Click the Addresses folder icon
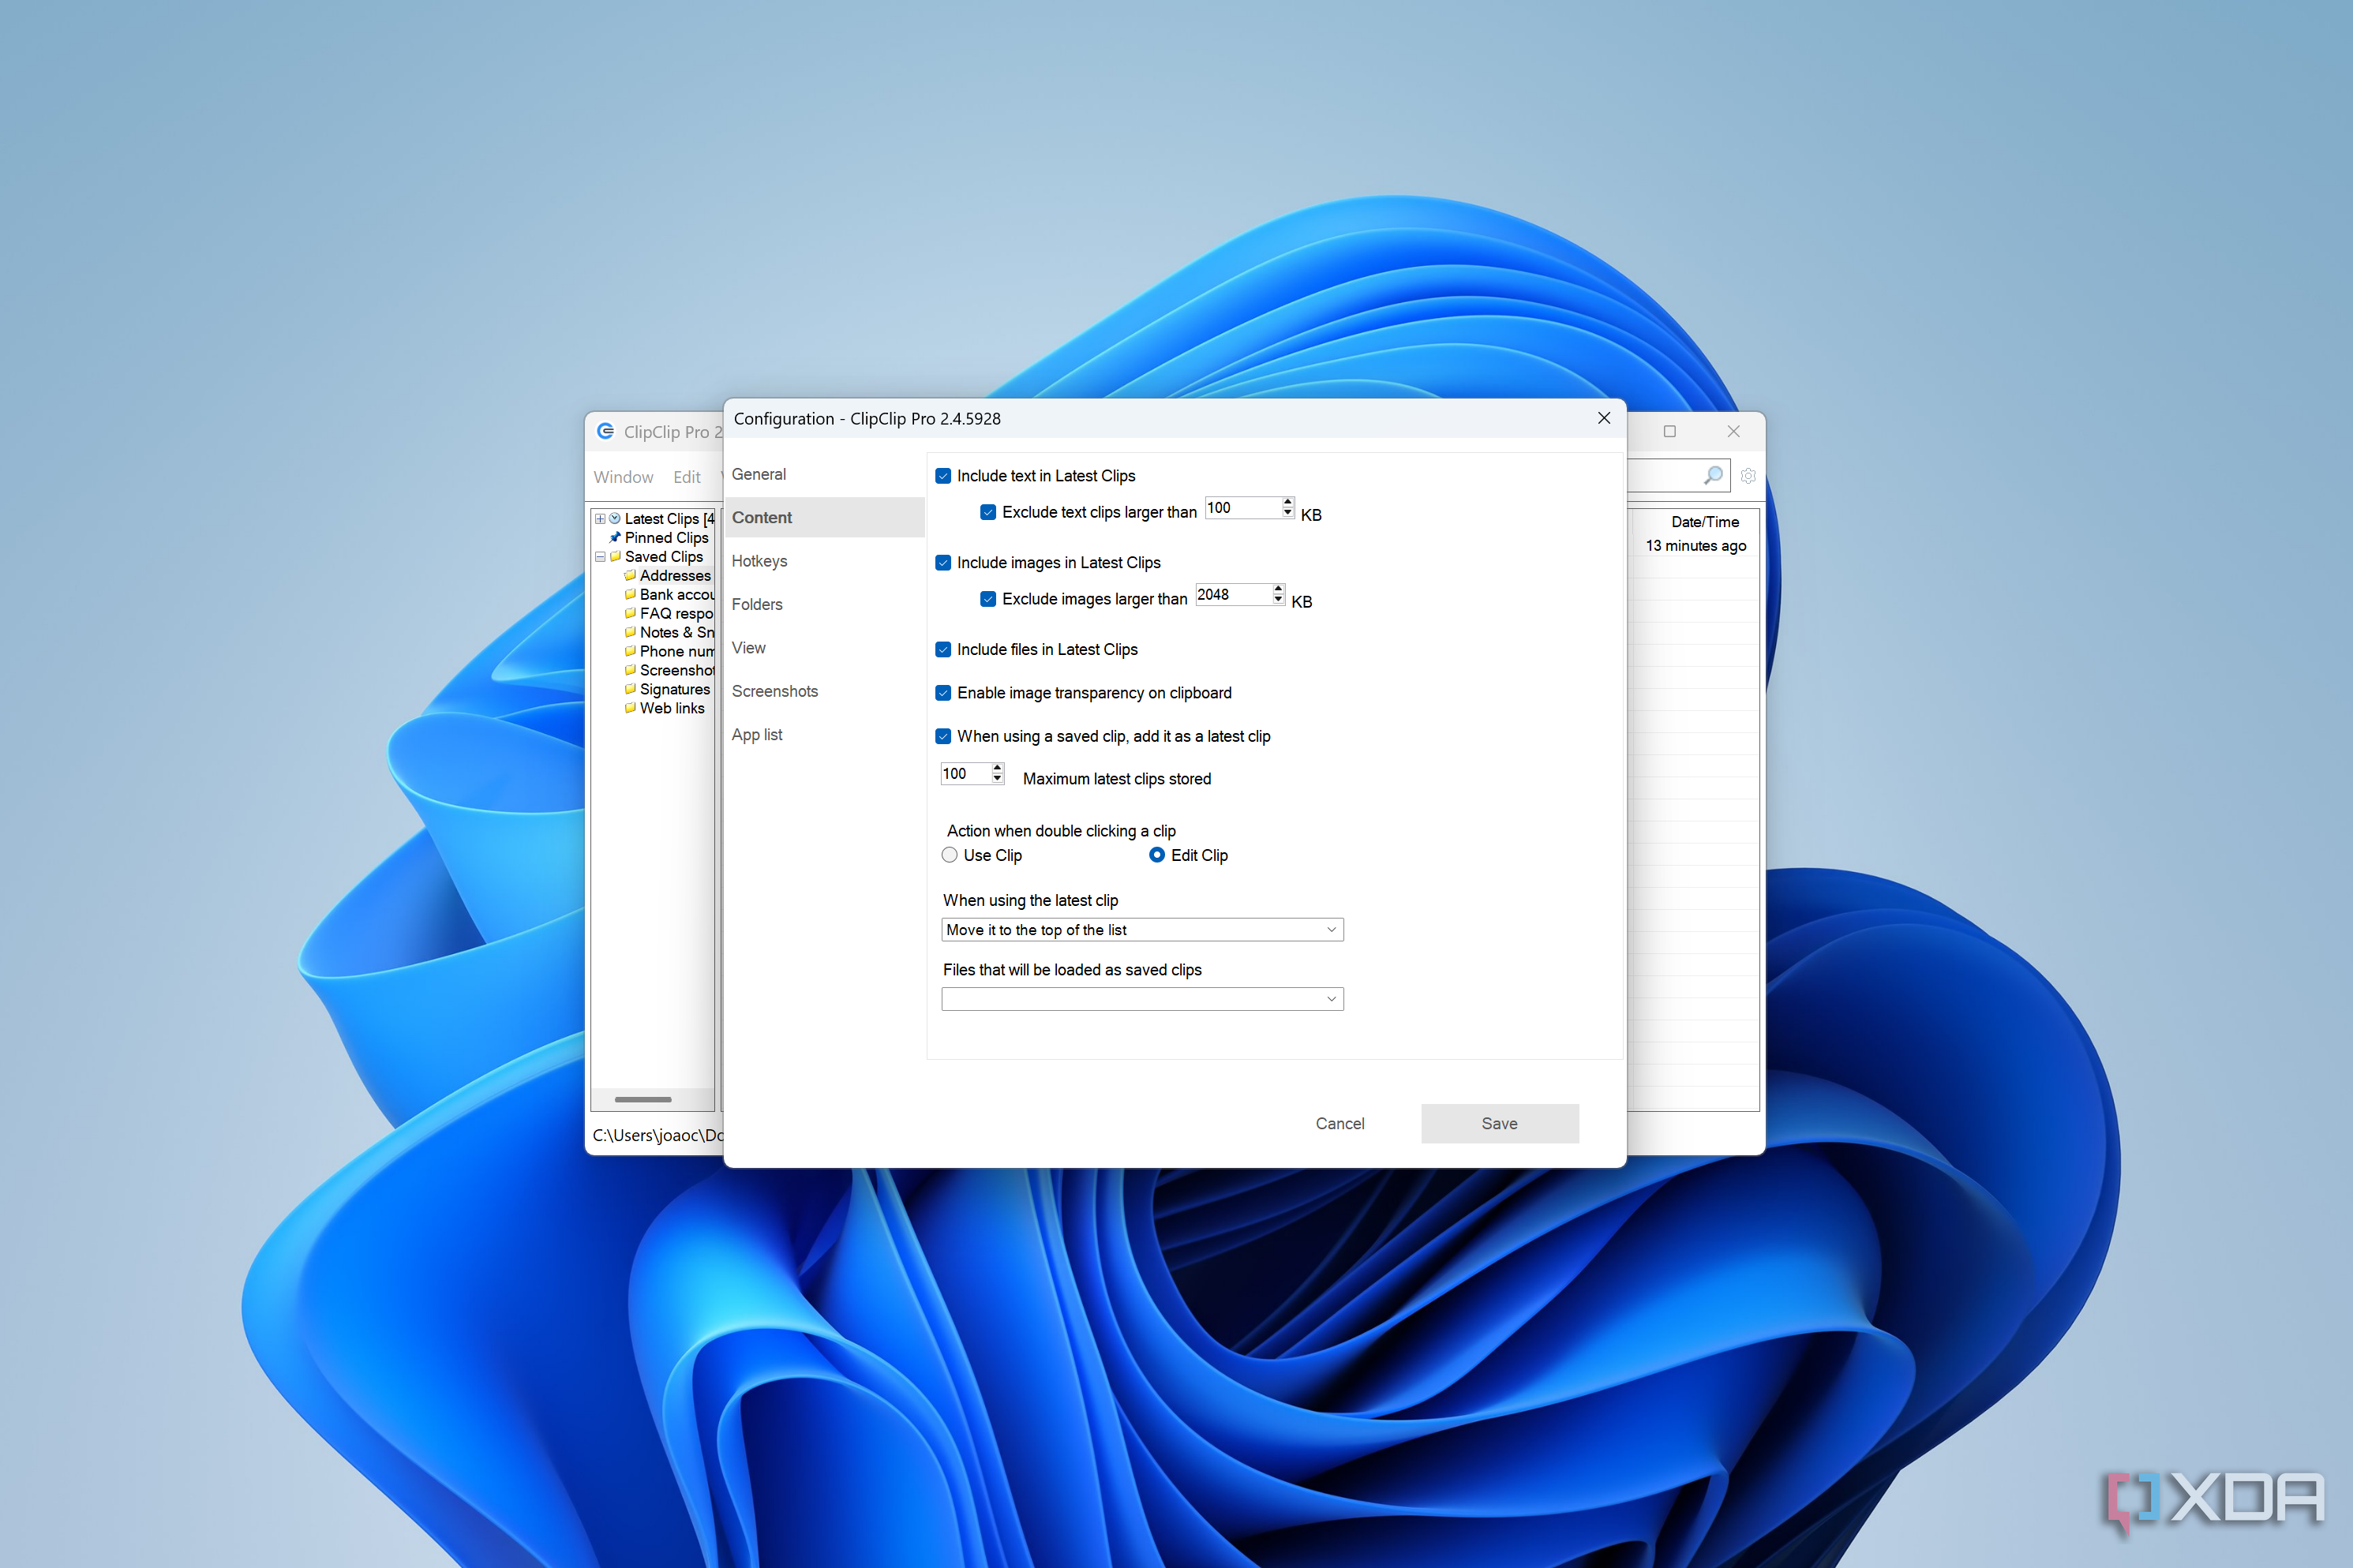 [630, 575]
